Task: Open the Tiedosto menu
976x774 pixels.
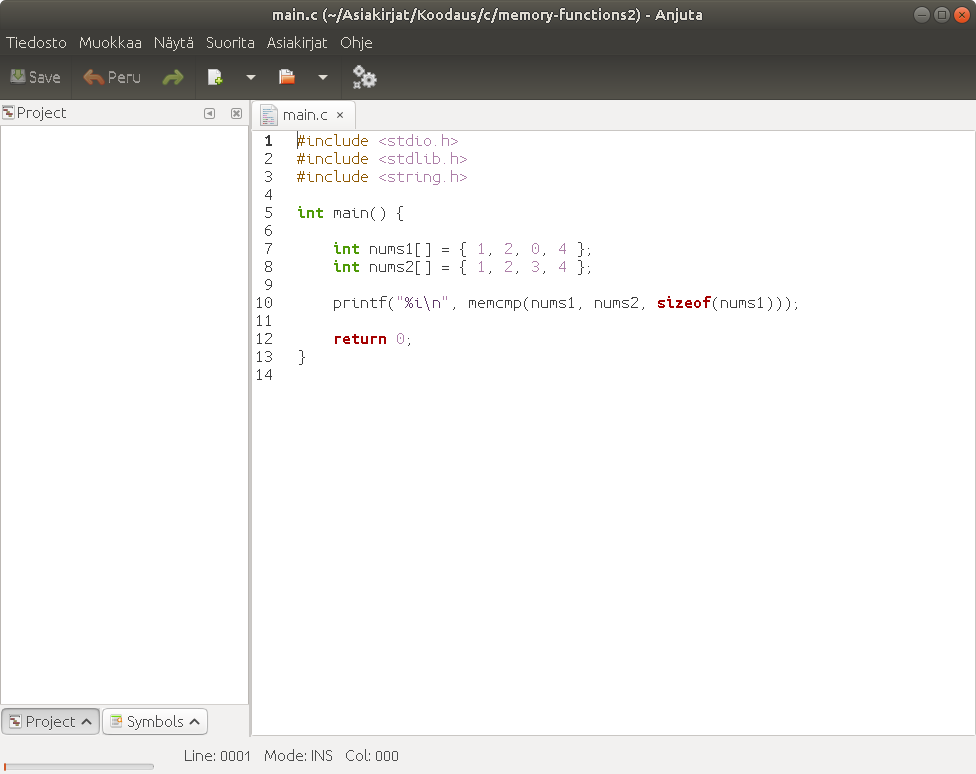Action: [x=36, y=43]
